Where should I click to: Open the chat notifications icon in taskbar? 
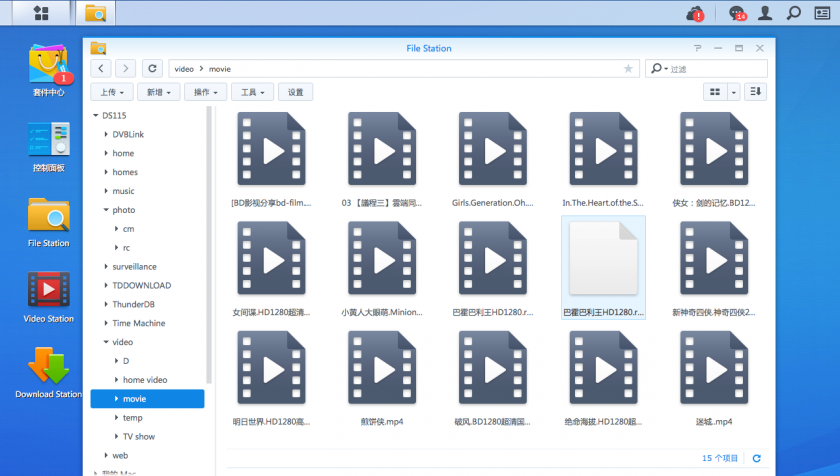tap(738, 13)
